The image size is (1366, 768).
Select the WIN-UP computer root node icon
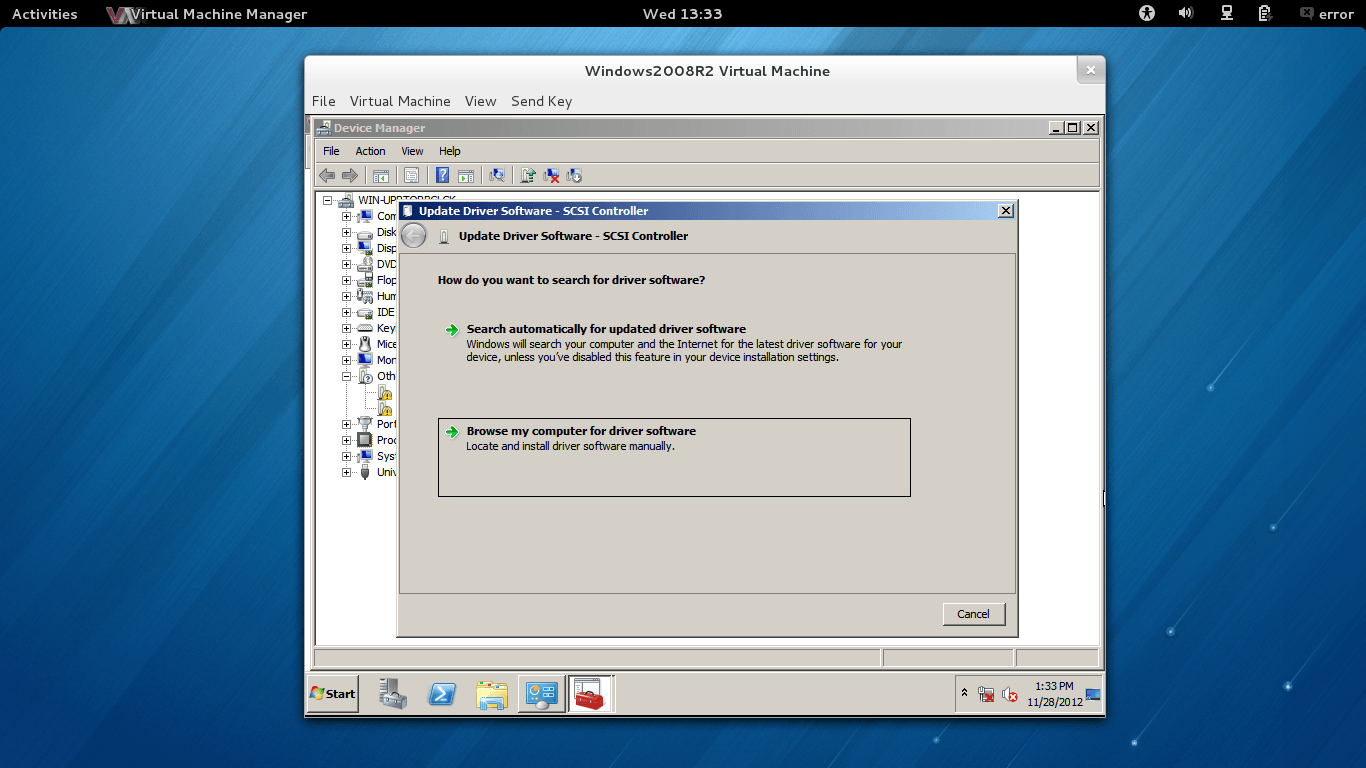[x=347, y=200]
